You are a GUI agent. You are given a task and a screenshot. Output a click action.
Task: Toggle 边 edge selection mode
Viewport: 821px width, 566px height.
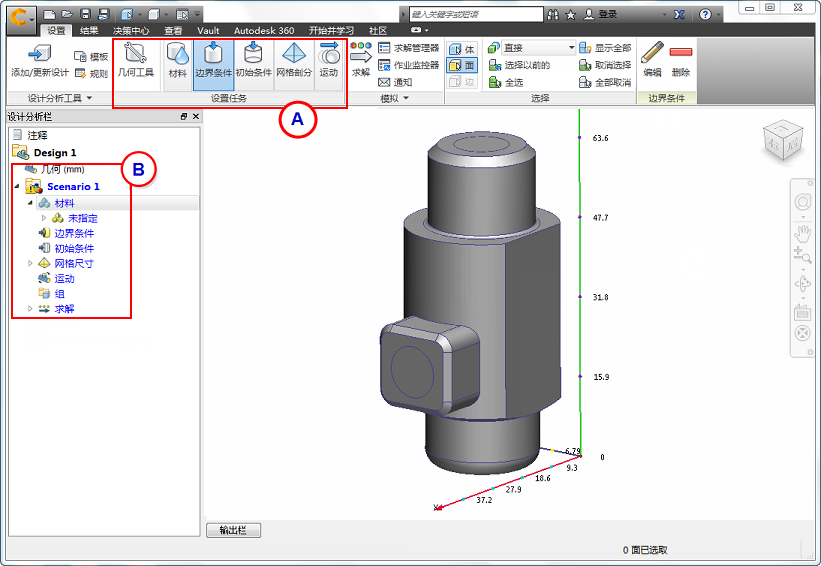[462, 82]
